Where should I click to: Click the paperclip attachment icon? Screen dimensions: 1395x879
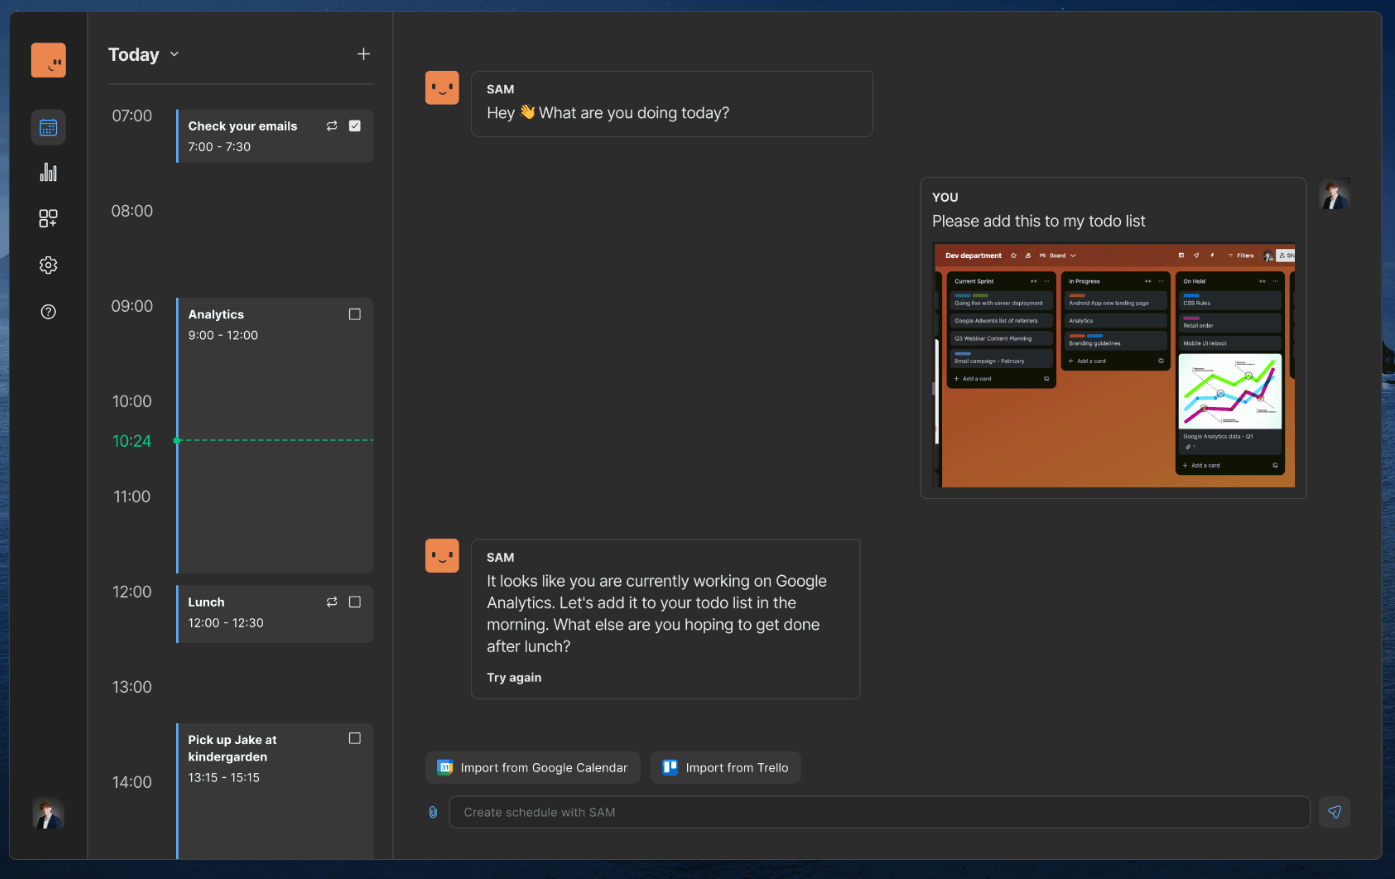pyautogui.click(x=433, y=812)
